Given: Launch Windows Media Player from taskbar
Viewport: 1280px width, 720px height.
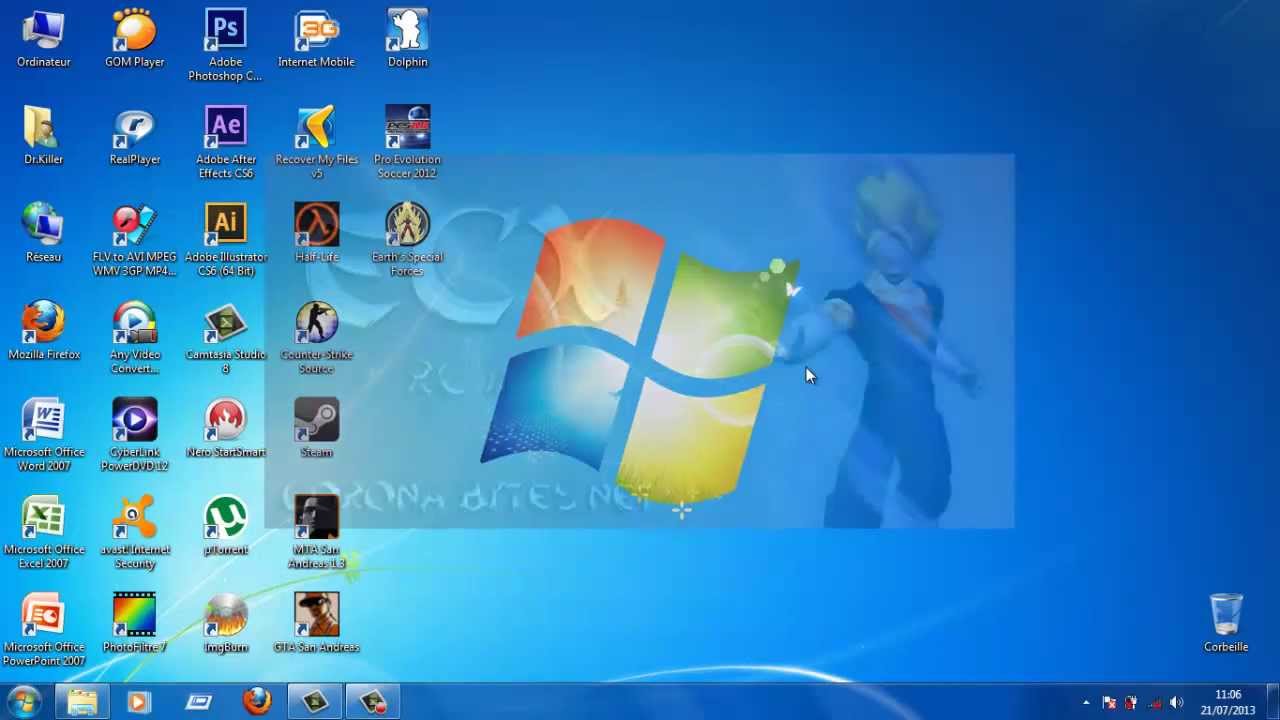Looking at the screenshot, I should coord(138,702).
